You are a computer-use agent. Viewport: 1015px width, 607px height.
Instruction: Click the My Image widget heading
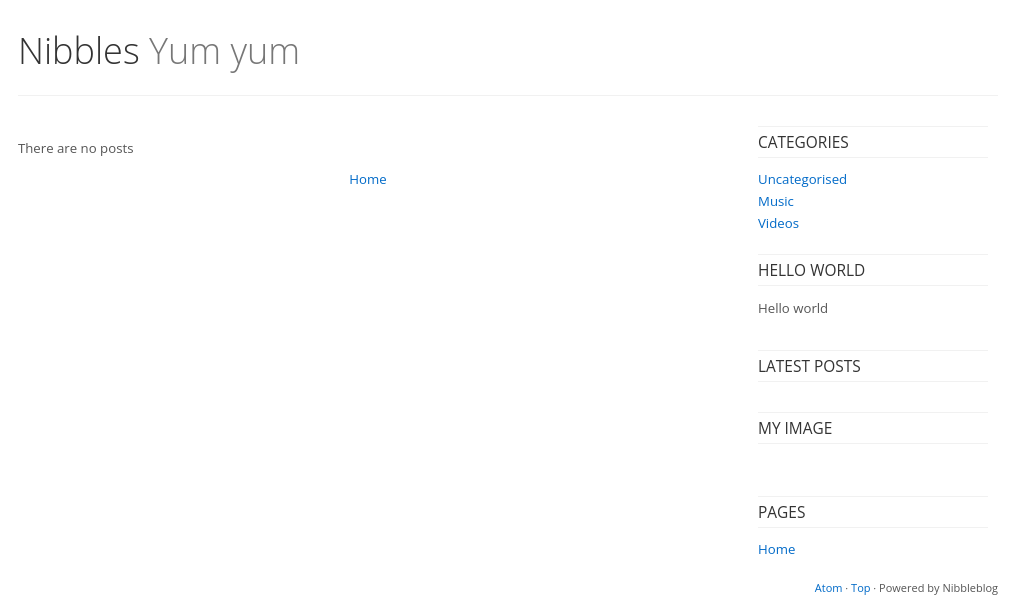click(x=795, y=428)
